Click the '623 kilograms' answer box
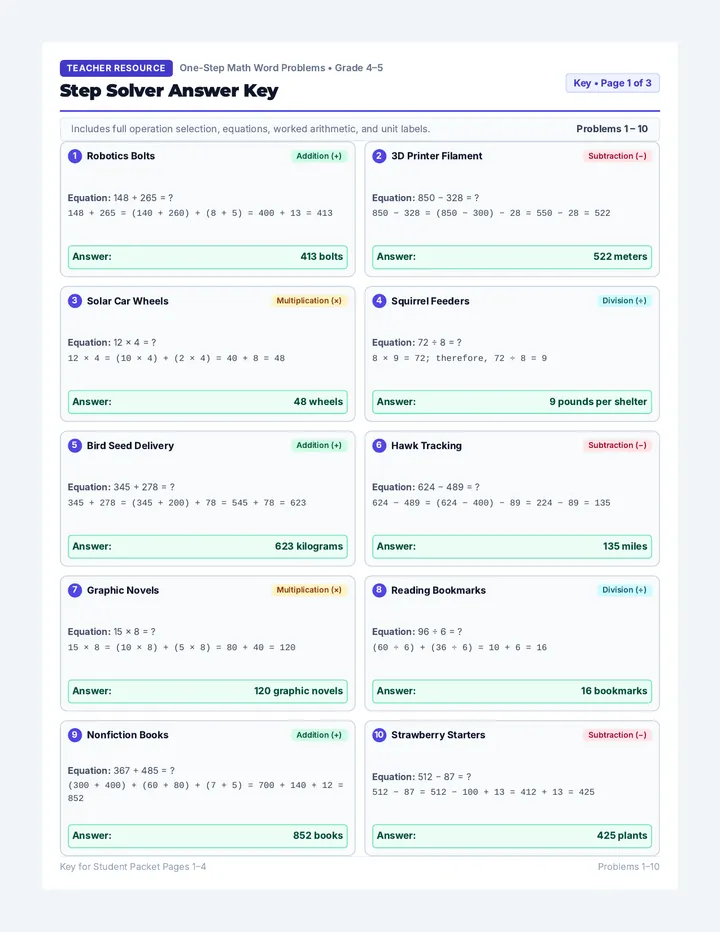Viewport: 720px width, 932px height. [207, 546]
